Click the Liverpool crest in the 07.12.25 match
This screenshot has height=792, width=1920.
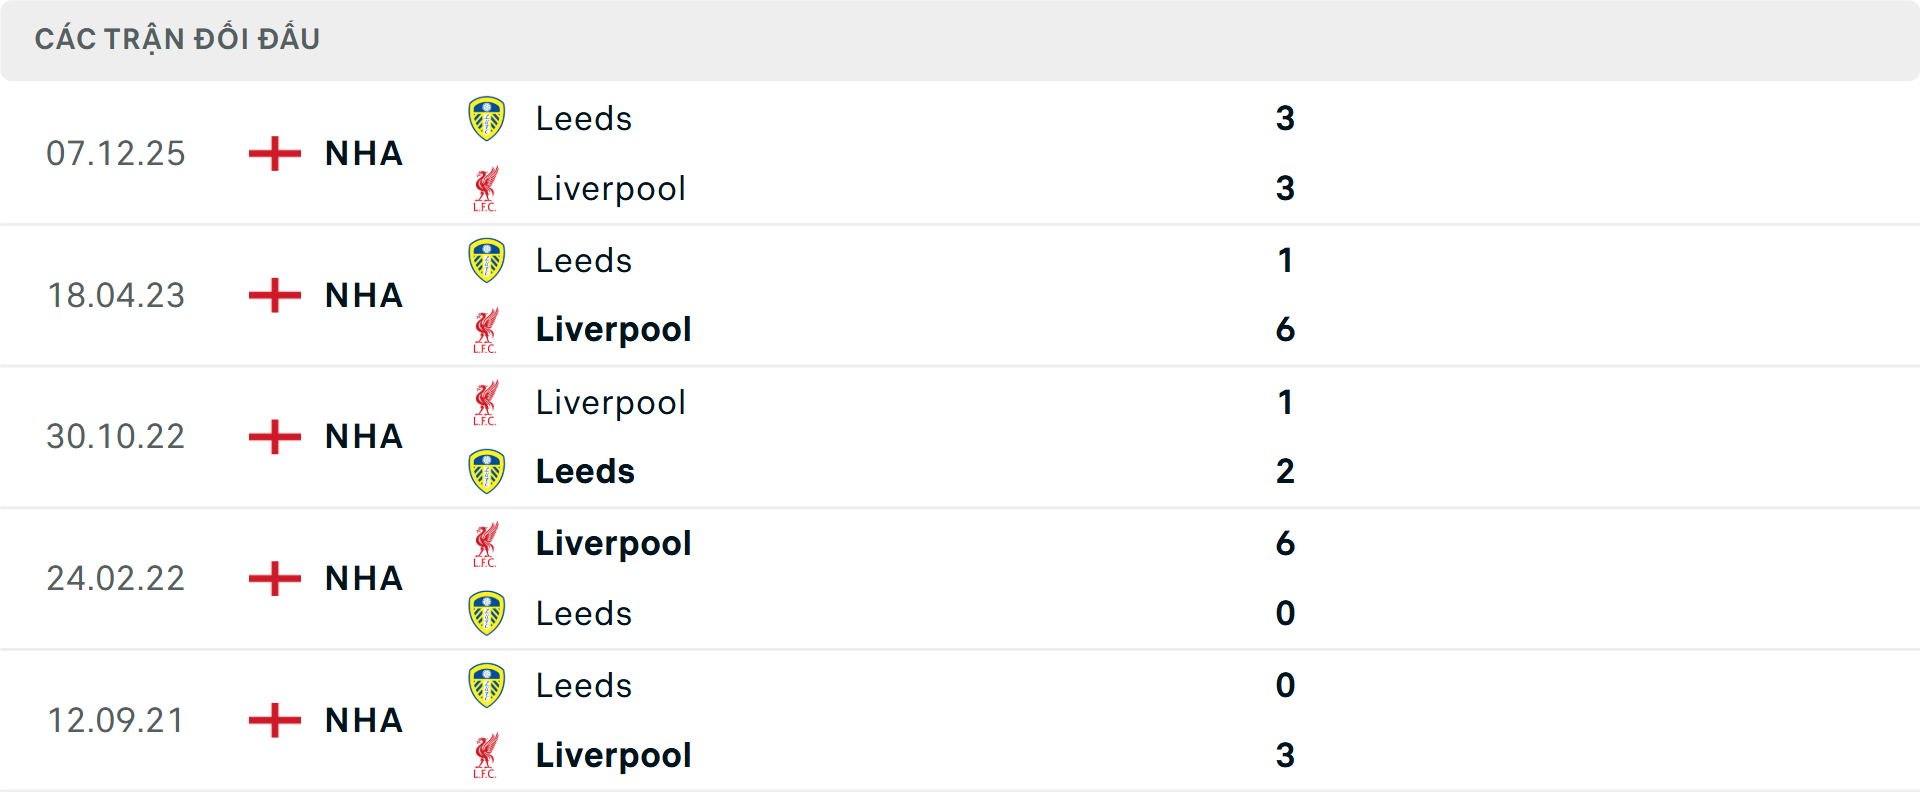coord(487,188)
